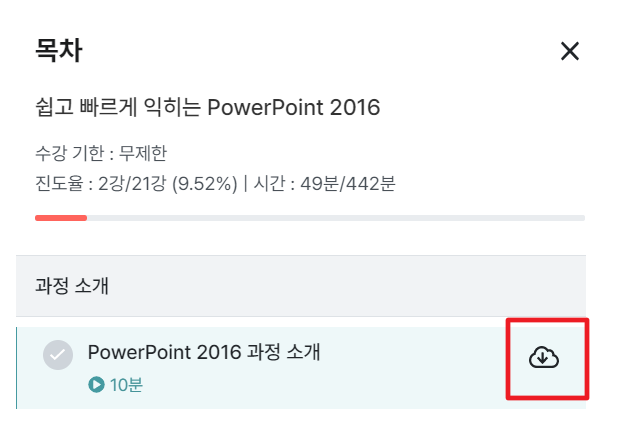Click the teal left border of lesson row
The image size is (621, 432).
coord(17,368)
